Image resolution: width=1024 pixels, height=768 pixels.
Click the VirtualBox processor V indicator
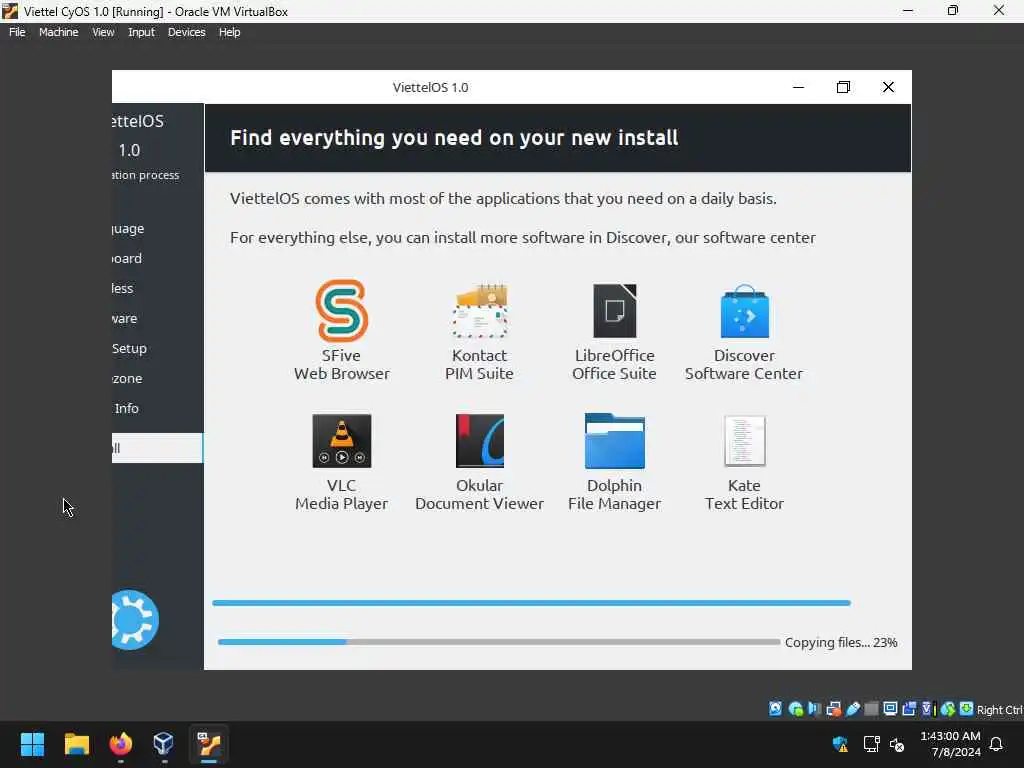pos(928,709)
